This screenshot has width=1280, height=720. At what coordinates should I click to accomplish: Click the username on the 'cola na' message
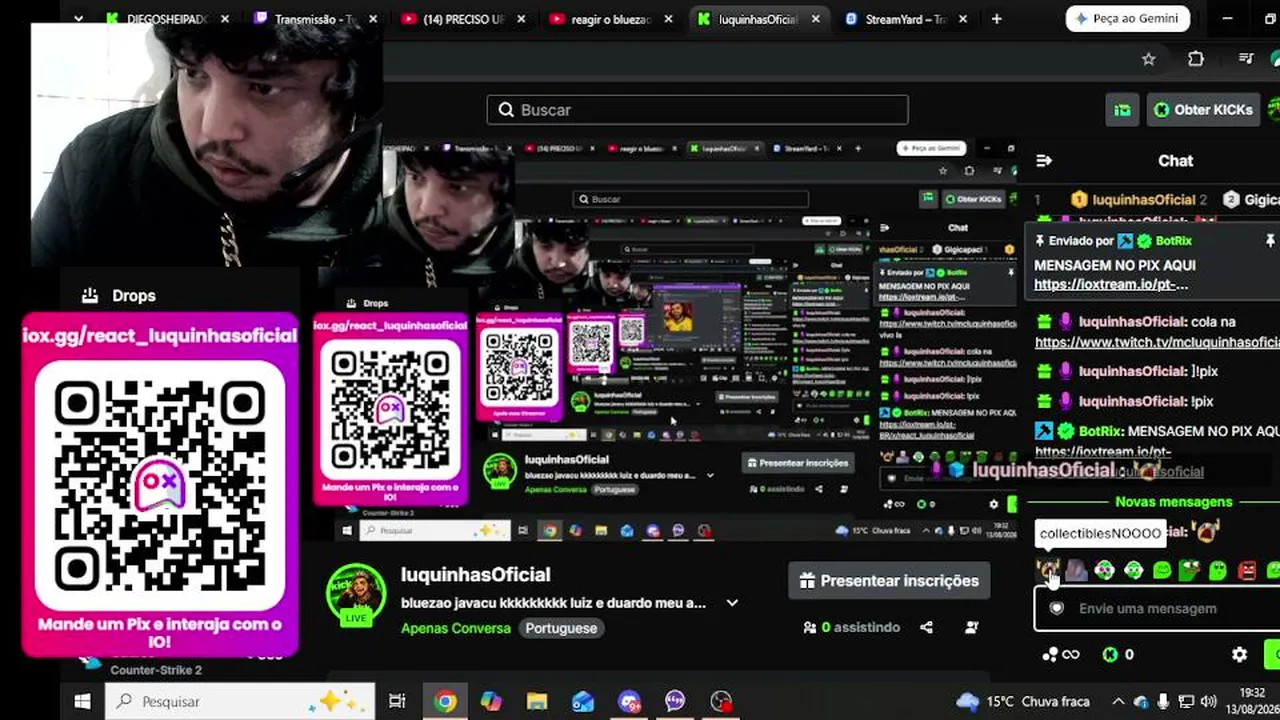tap(1132, 322)
